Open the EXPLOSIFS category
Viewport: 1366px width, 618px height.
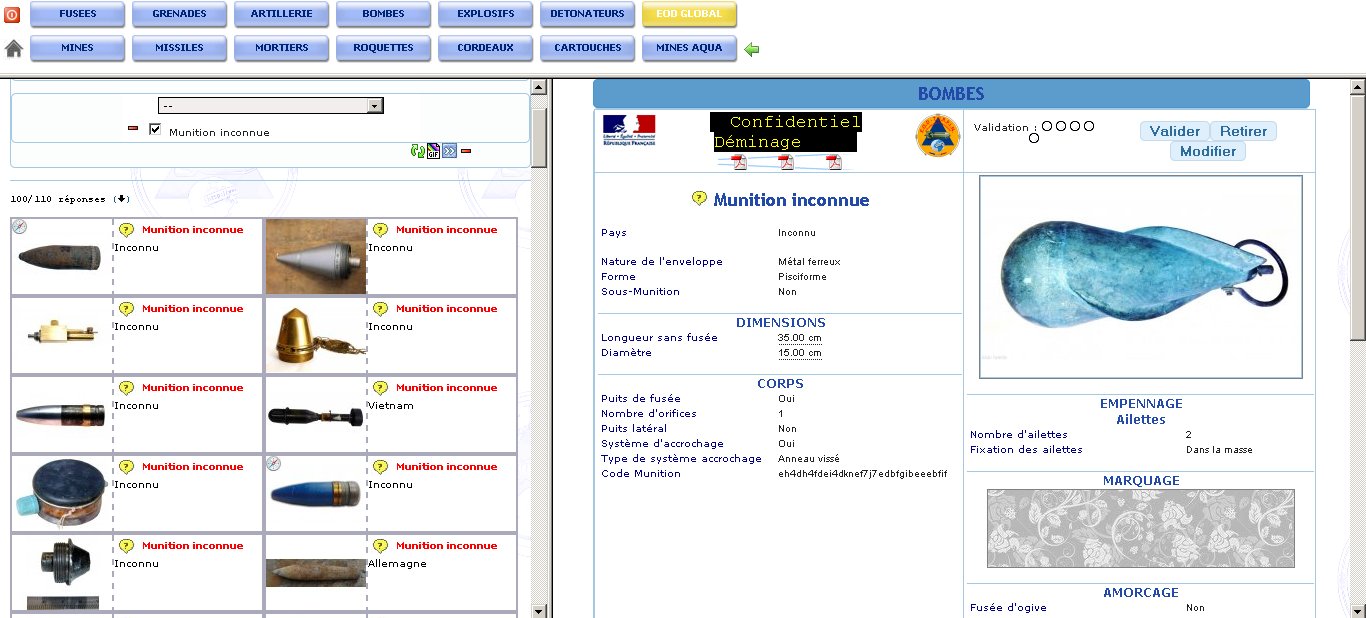(x=485, y=14)
